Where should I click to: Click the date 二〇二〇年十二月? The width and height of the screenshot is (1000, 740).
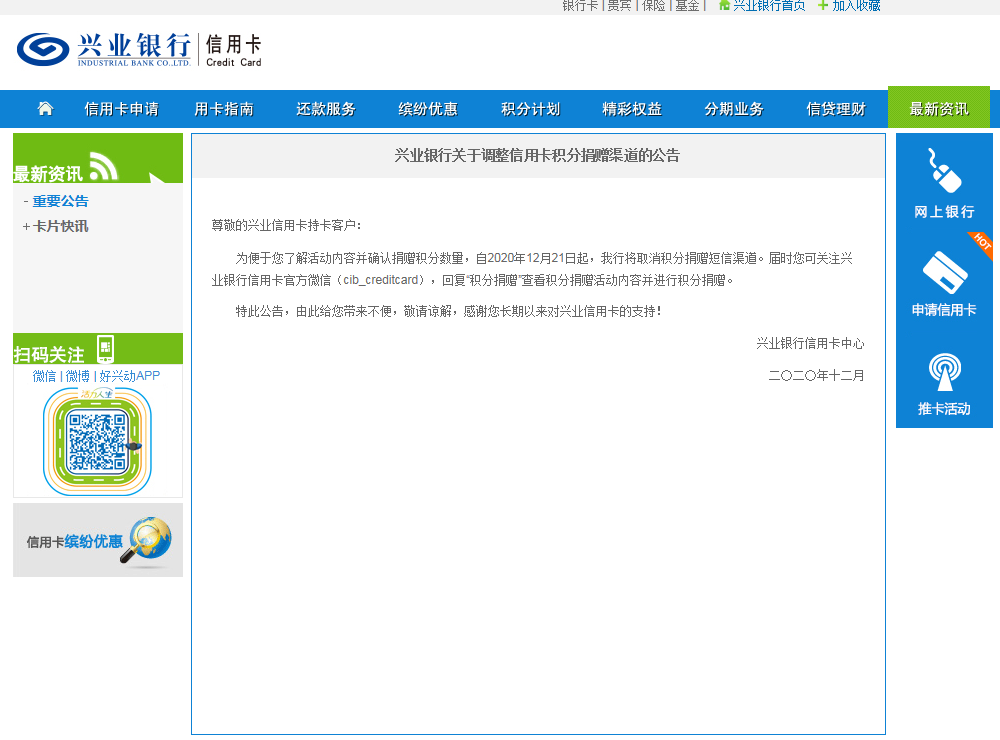click(816, 376)
